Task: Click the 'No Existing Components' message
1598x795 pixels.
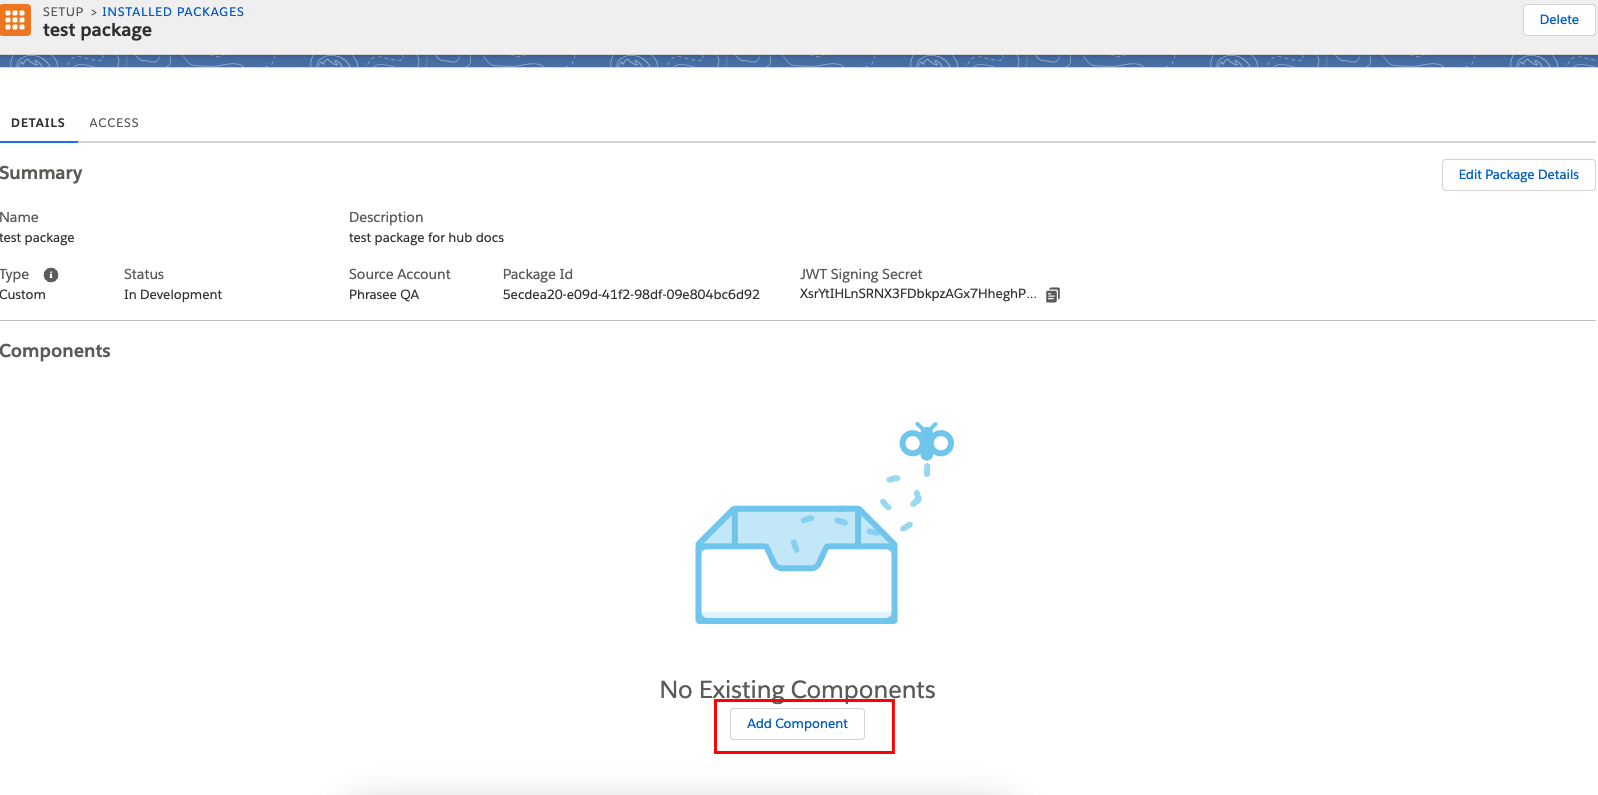Action: pos(797,690)
